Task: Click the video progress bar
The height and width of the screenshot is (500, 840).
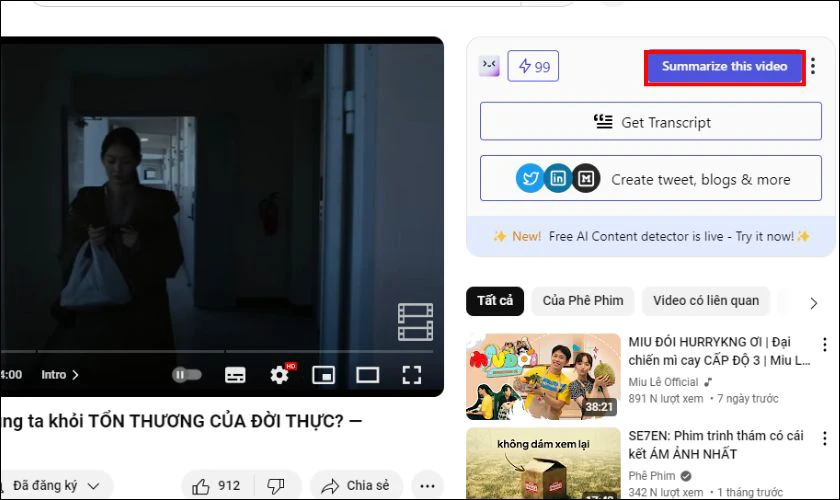Action: [217, 352]
